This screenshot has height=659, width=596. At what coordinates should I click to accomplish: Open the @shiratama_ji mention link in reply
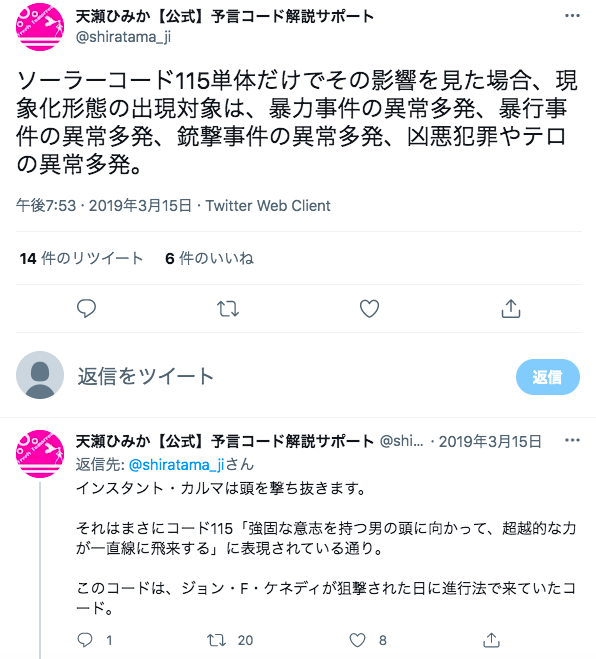coord(177,465)
